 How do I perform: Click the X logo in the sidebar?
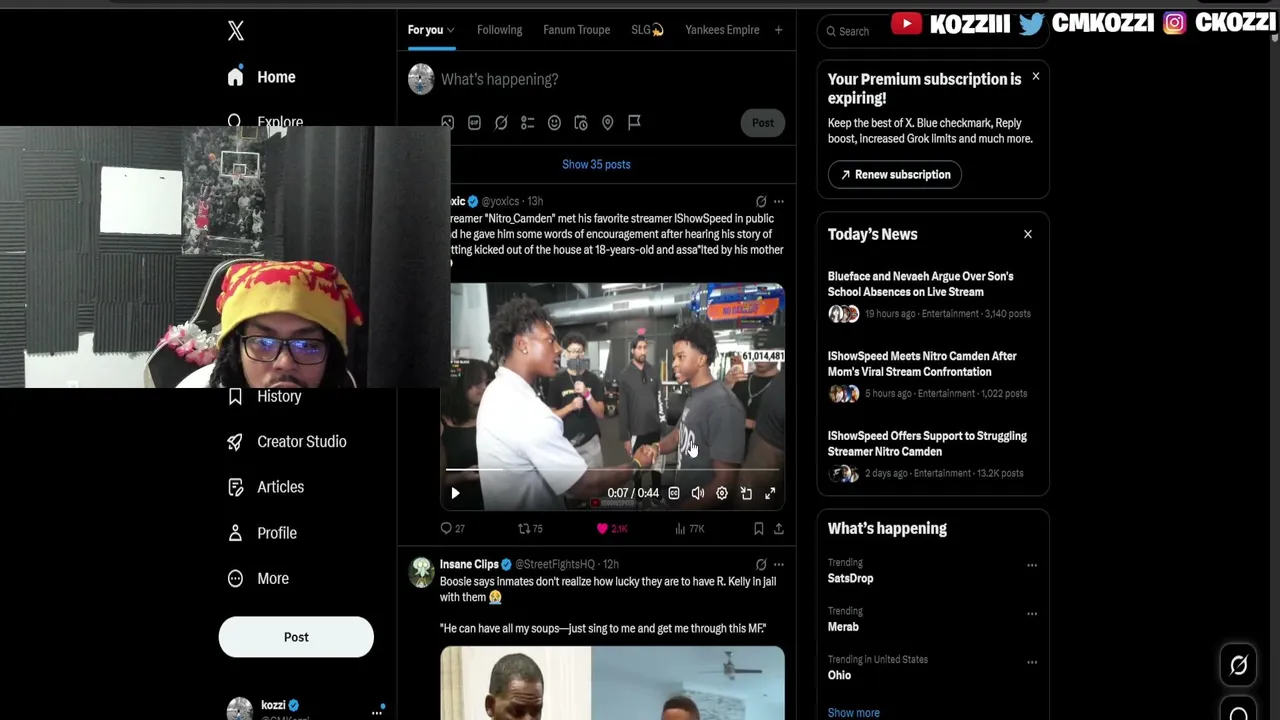click(x=236, y=31)
